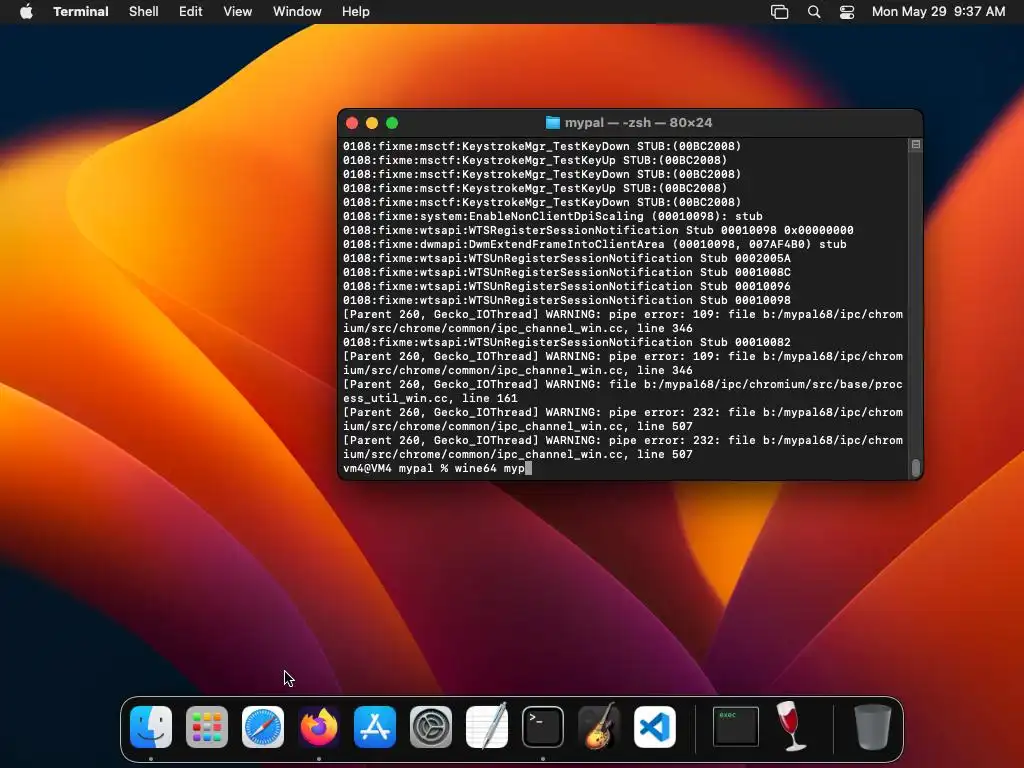The image size is (1024, 768).
Task: Open Spotlight search icon
Action: point(814,12)
